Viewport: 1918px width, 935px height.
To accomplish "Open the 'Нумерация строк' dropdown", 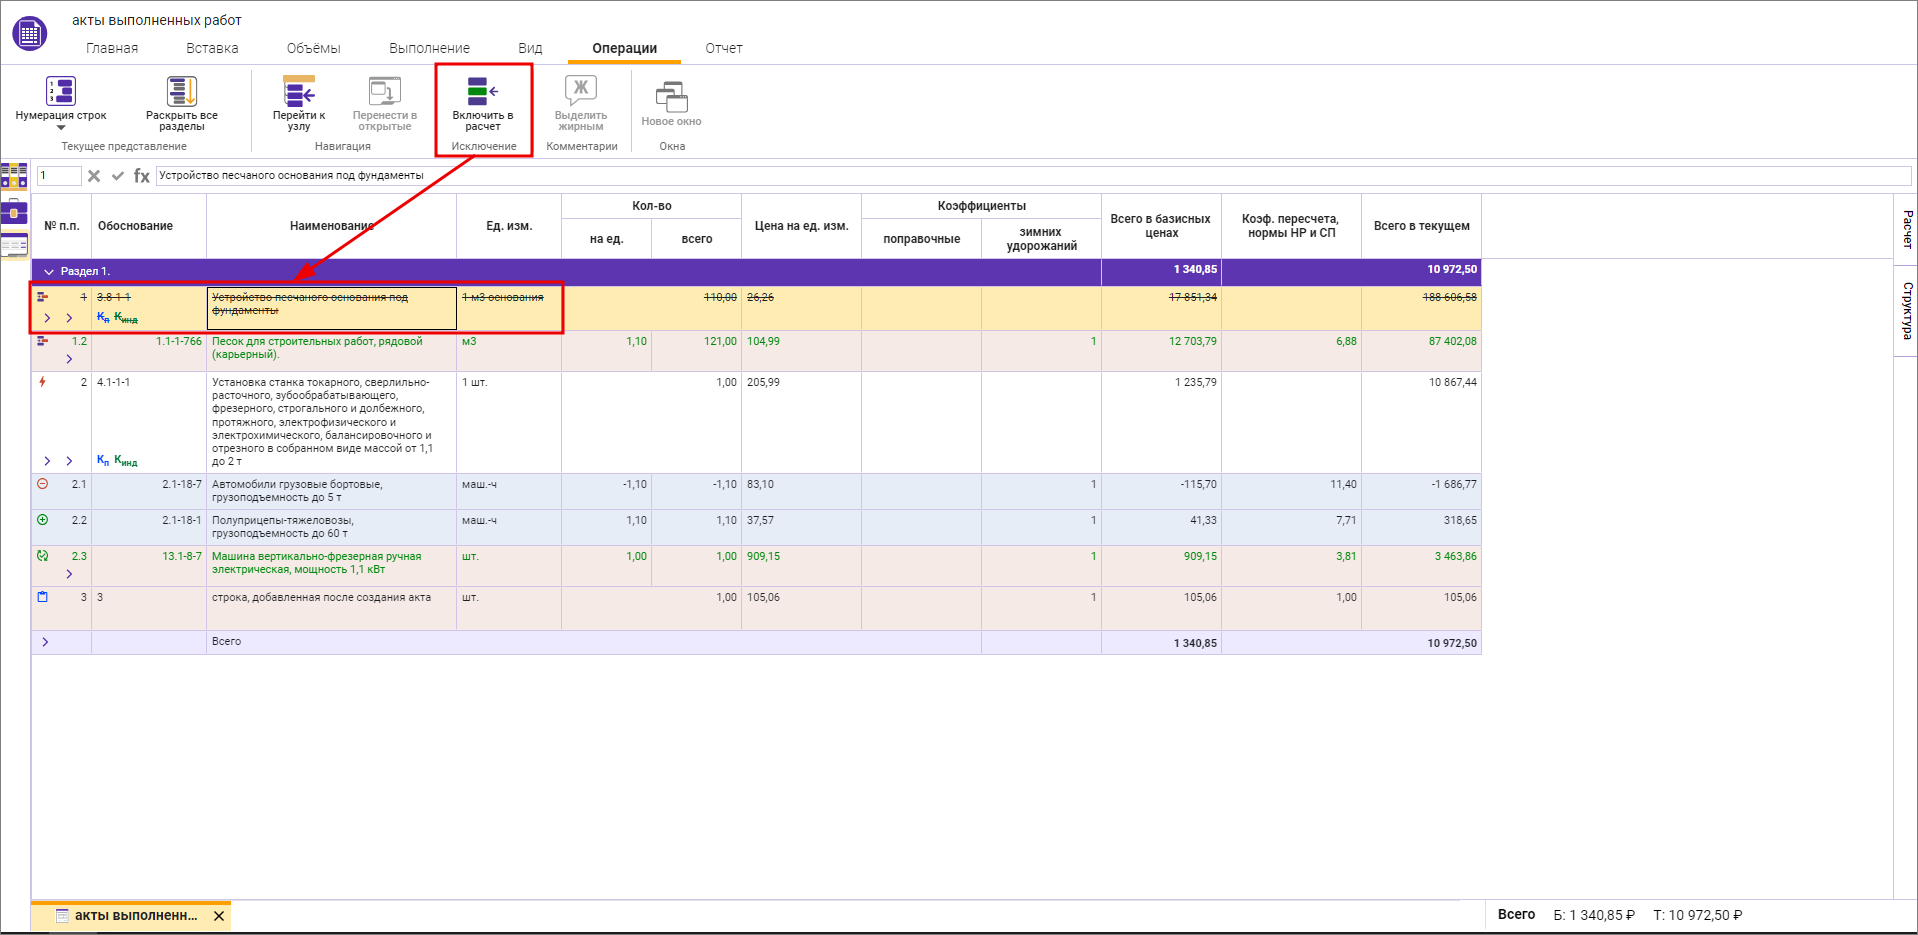I will point(61,128).
